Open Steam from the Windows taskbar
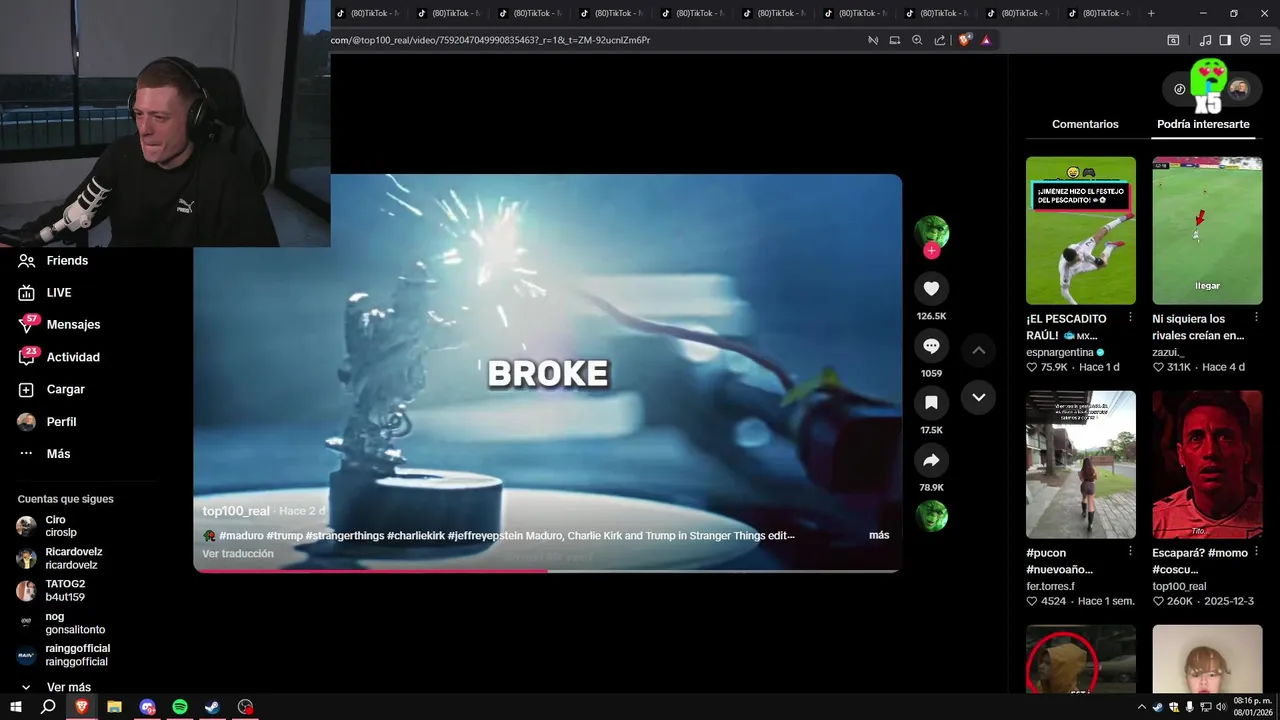 pyautogui.click(x=212, y=707)
